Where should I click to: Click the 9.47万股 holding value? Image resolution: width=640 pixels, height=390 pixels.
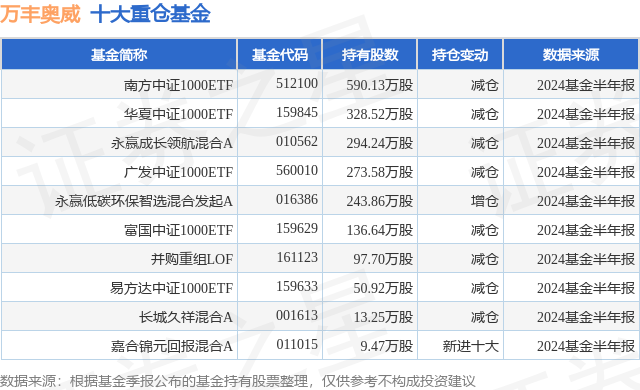click(x=387, y=346)
